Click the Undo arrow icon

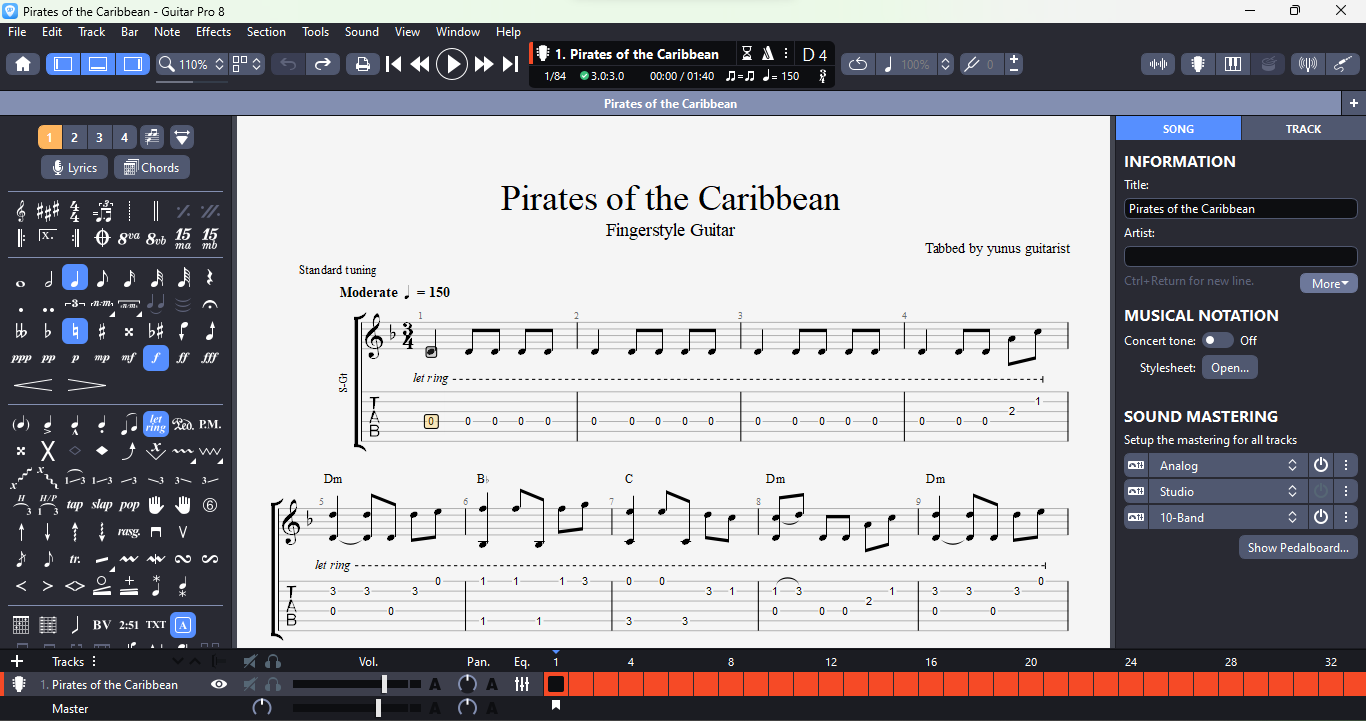click(288, 64)
